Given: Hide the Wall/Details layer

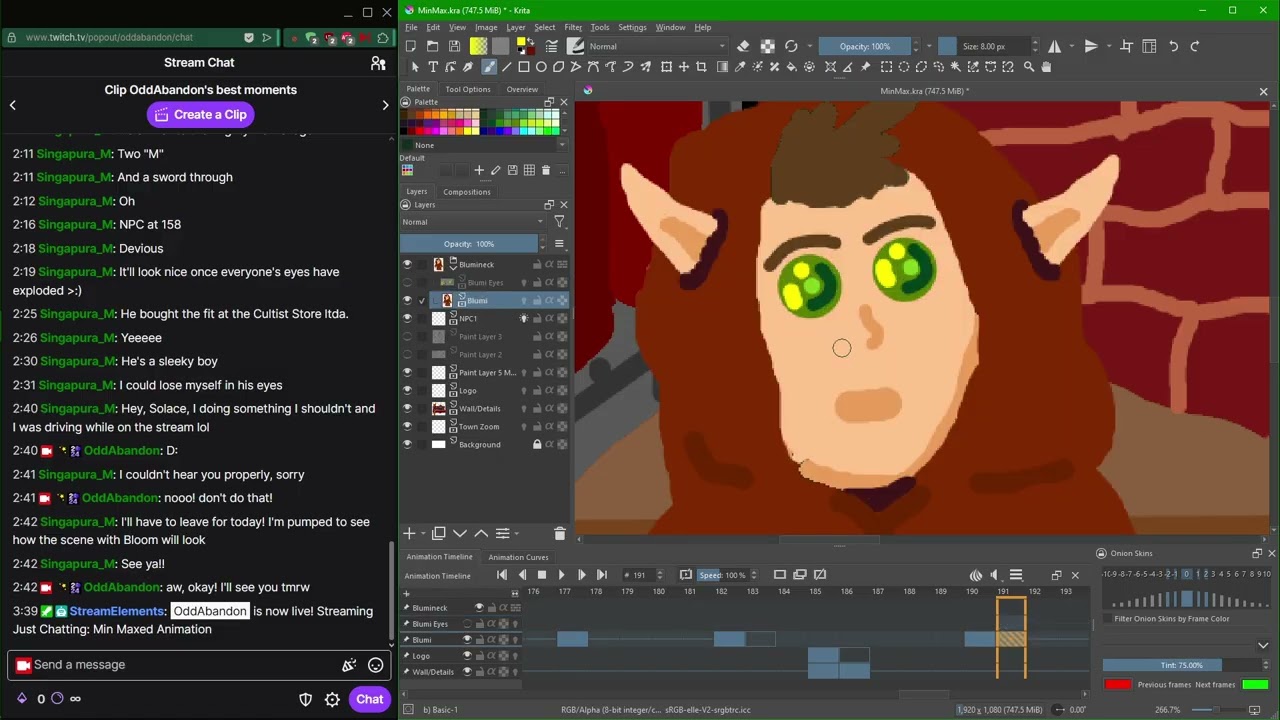Looking at the screenshot, I should [407, 409].
